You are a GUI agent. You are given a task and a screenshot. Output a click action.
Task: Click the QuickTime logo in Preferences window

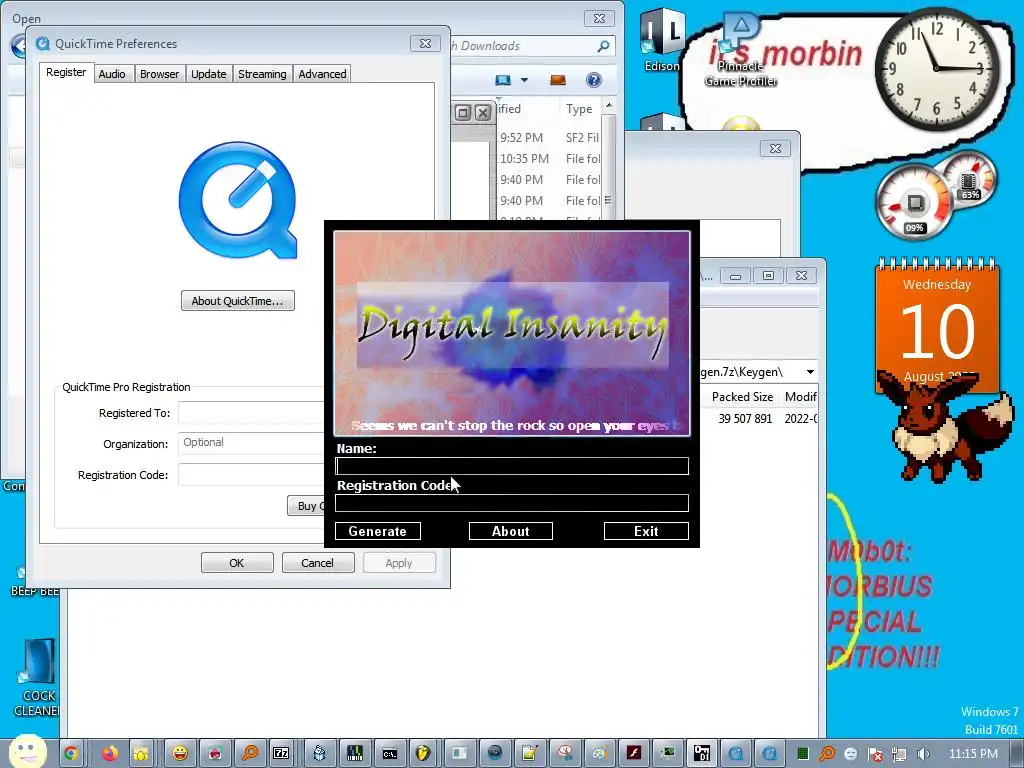point(238,201)
